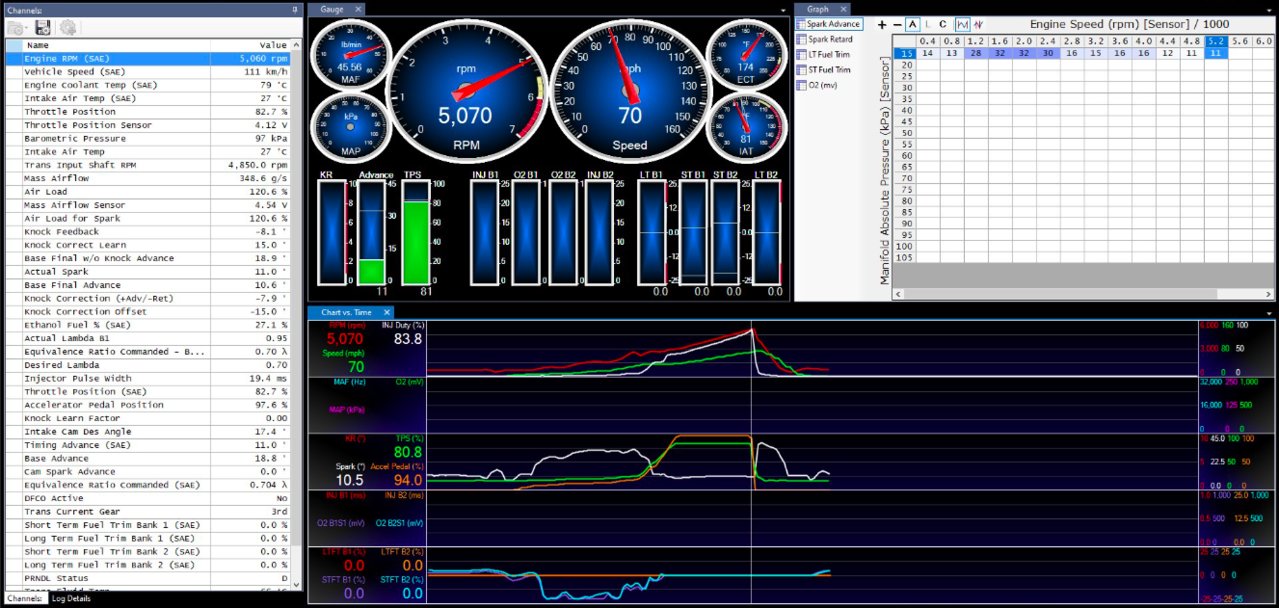Image resolution: width=1279 pixels, height=608 pixels.
Task: Open the Gauge panel dropdown arrow
Action: click(x=784, y=9)
